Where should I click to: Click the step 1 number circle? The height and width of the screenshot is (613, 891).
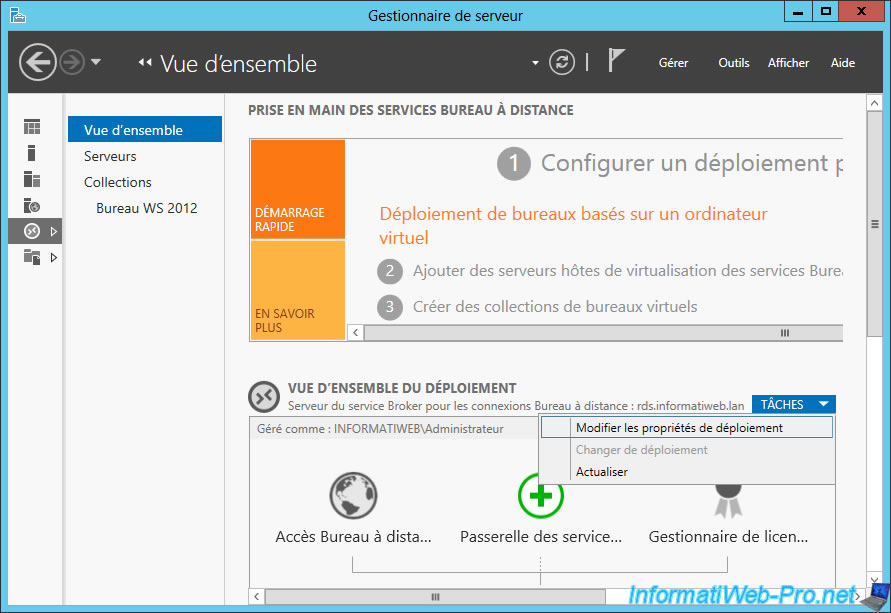(x=514, y=164)
